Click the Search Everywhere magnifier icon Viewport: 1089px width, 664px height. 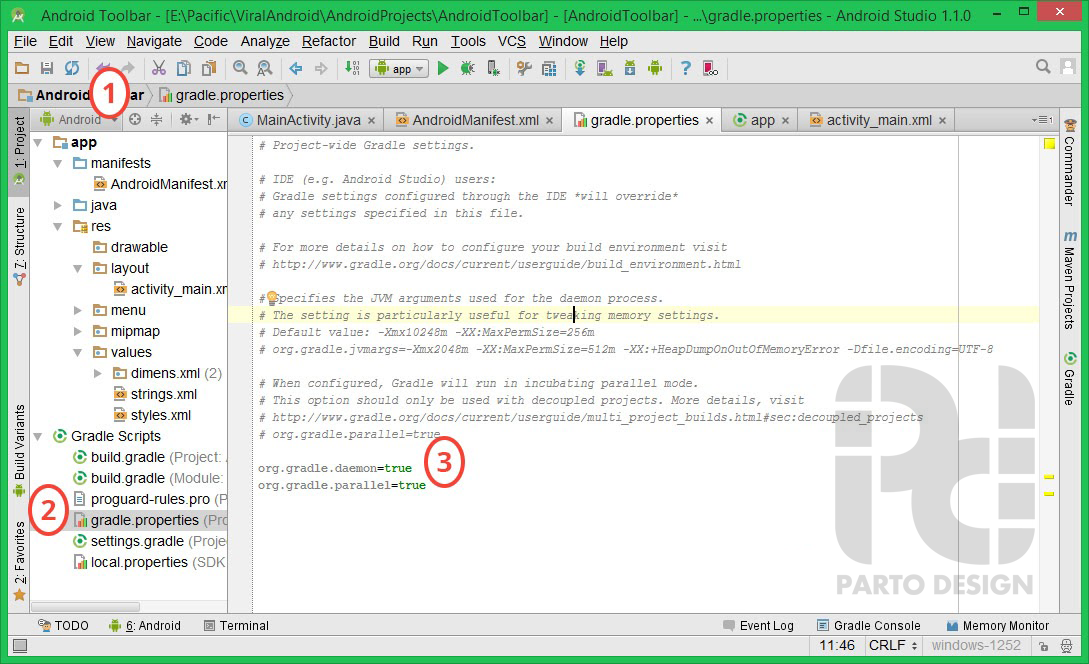[1043, 67]
